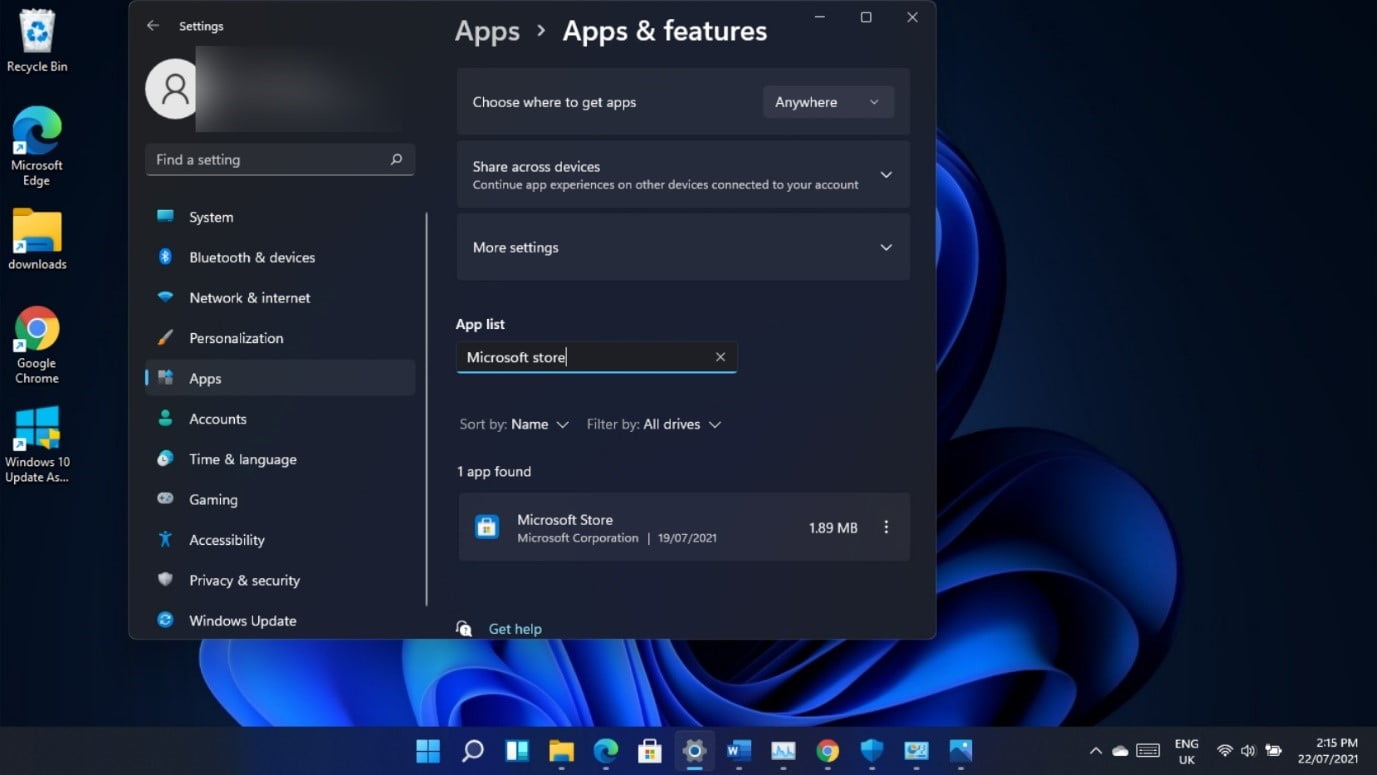This screenshot has height=775, width=1377.
Task: Clear the app list search text
Action: 720,357
